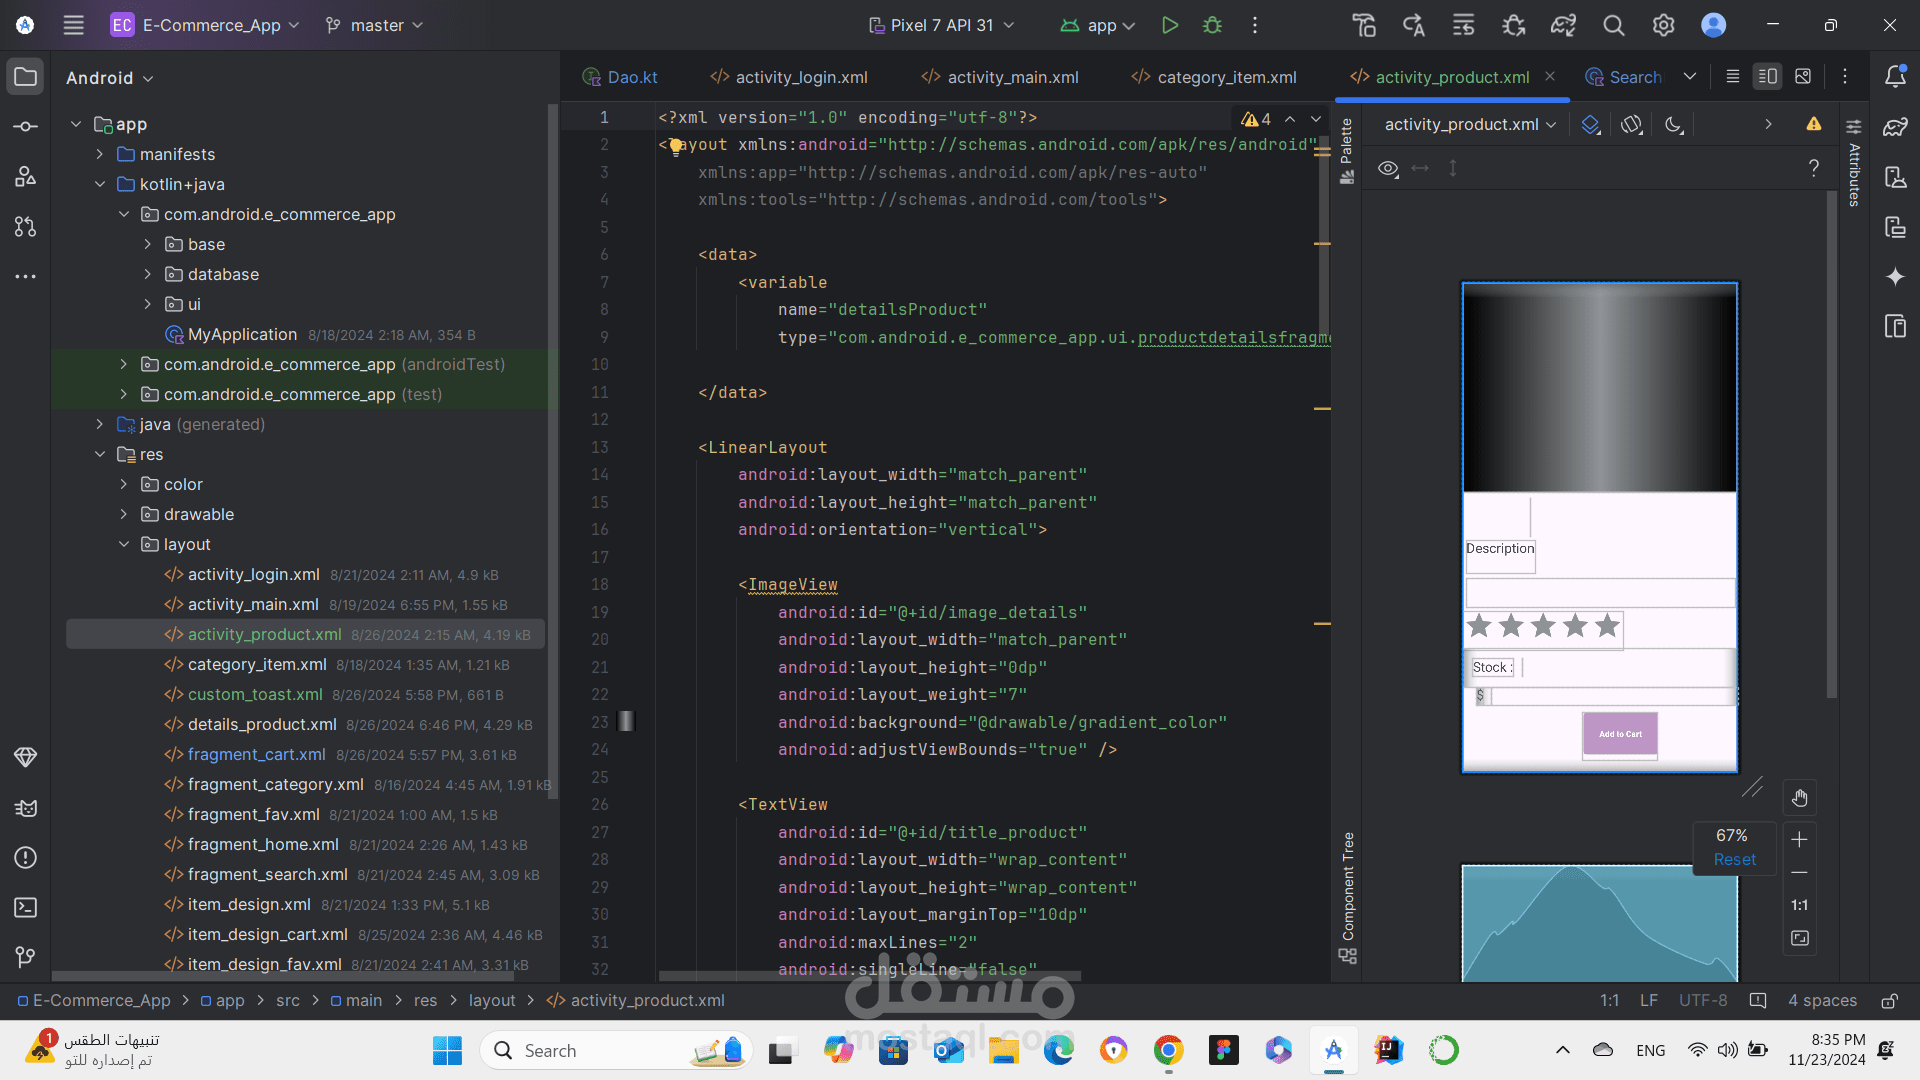The width and height of the screenshot is (1920, 1080).
Task: Open Search Everywhere magnifier
Action: [1614, 25]
